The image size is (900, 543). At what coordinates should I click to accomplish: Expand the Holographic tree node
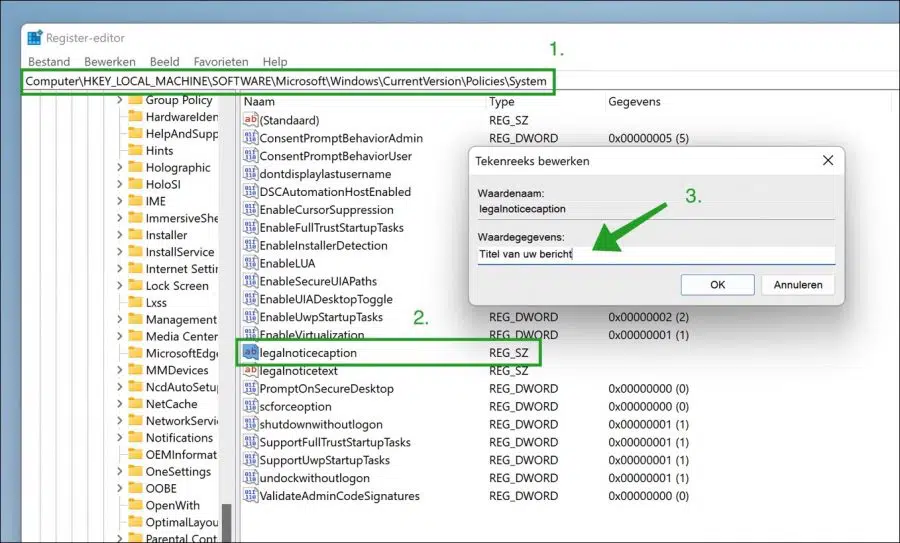(x=119, y=167)
